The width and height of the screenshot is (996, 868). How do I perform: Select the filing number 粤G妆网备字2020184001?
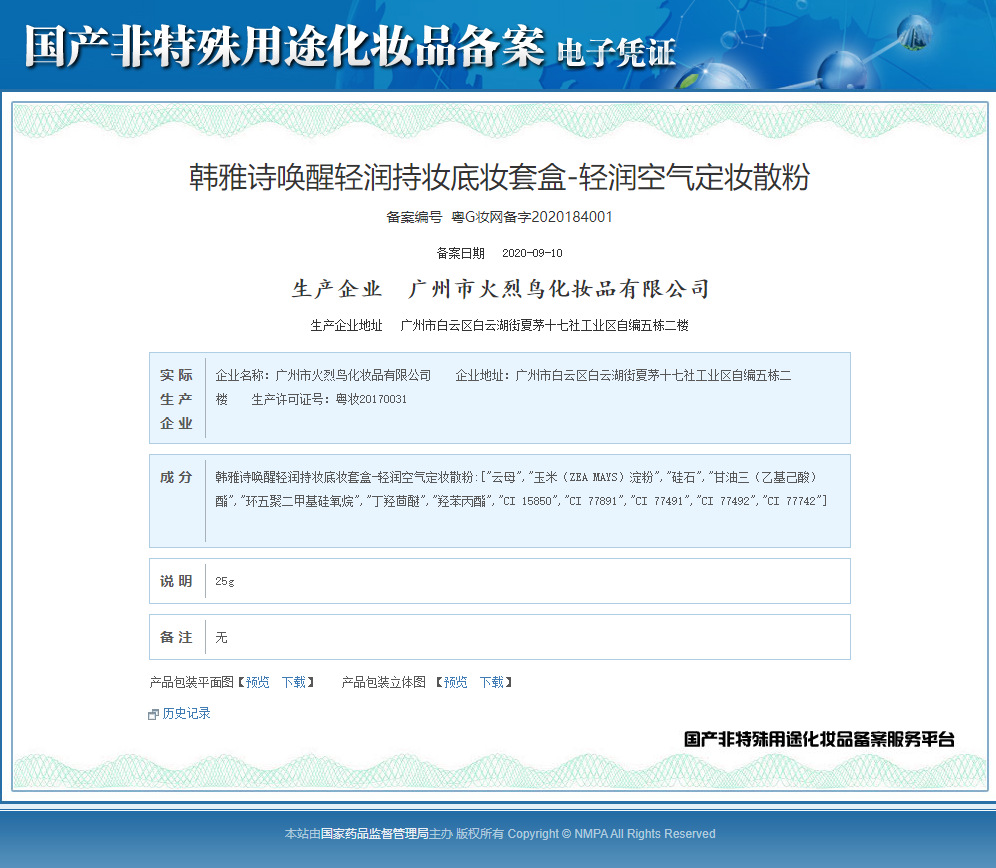coord(532,217)
